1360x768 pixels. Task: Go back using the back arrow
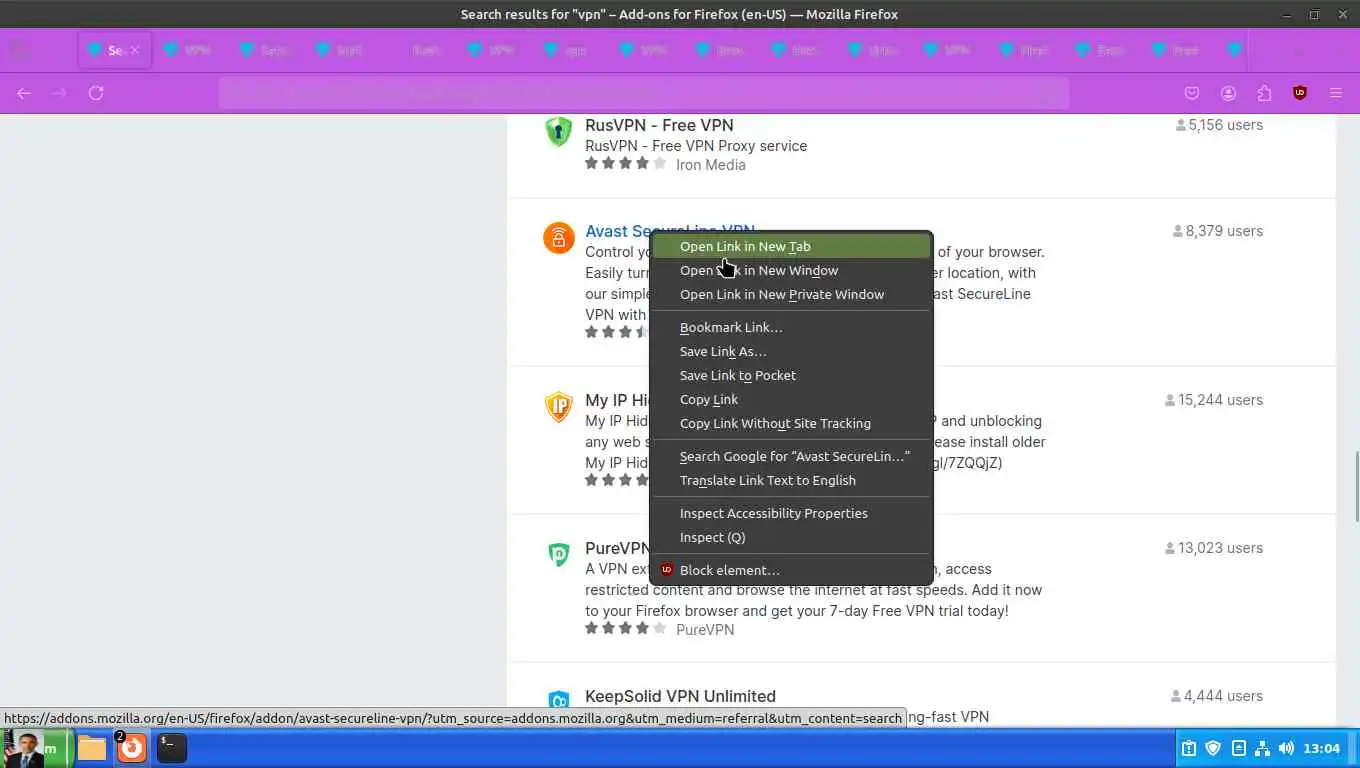tap(24, 93)
